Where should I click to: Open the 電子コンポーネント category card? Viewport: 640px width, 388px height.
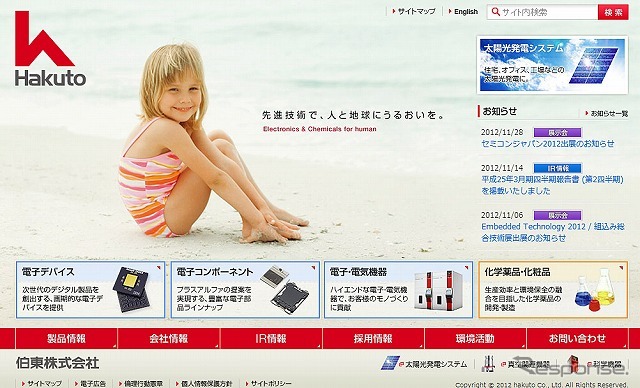[245, 290]
